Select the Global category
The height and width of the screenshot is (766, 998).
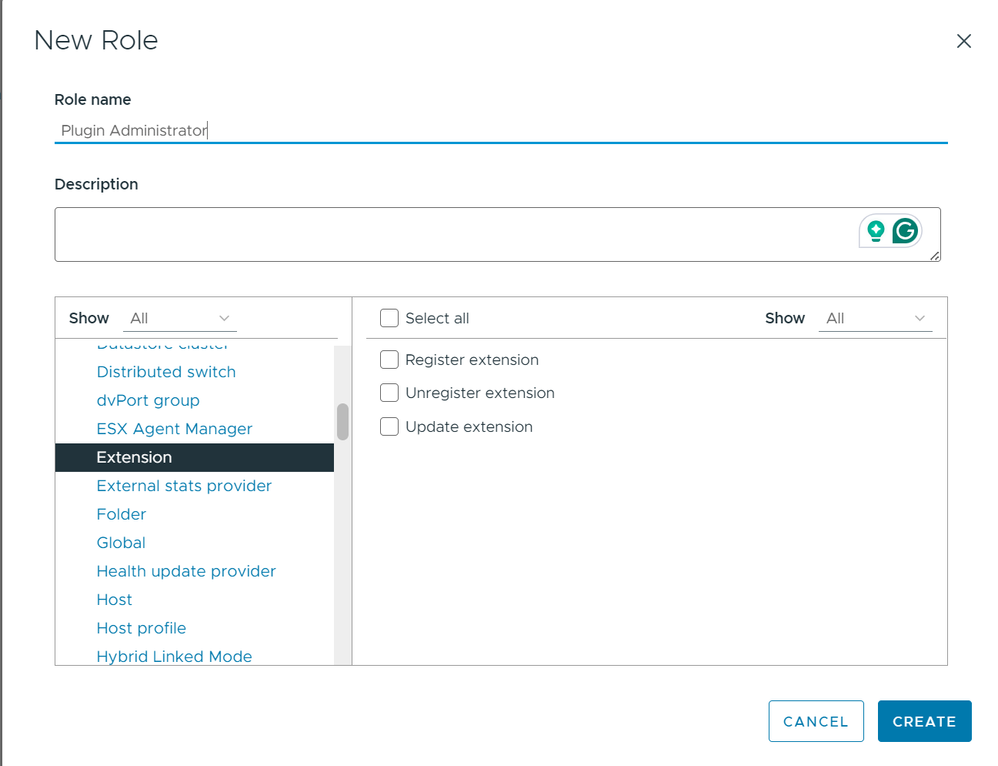click(121, 543)
